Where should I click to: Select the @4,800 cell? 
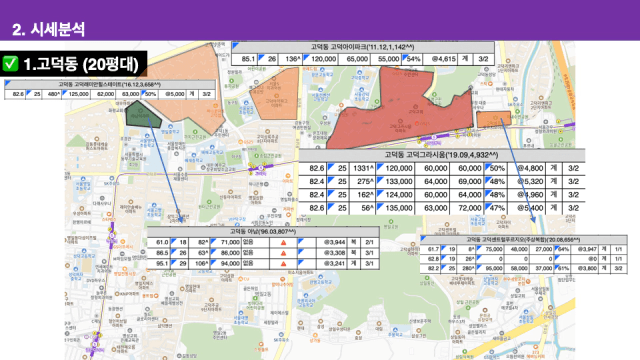click(527, 168)
